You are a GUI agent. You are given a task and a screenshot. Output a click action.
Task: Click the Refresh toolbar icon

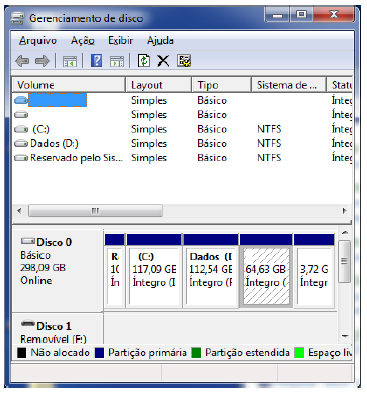(144, 61)
